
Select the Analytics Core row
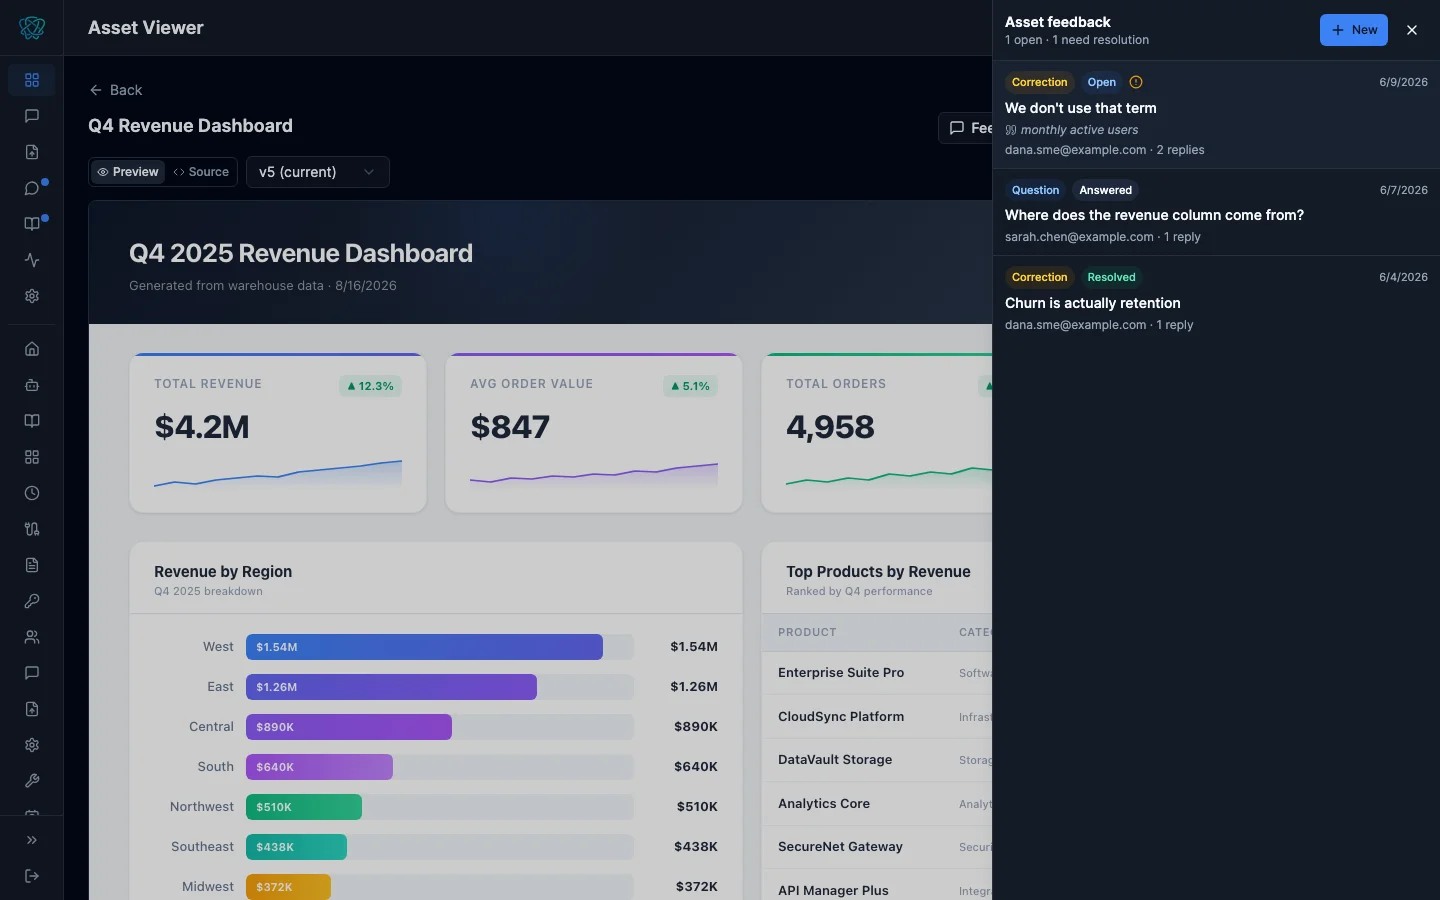tap(877, 804)
